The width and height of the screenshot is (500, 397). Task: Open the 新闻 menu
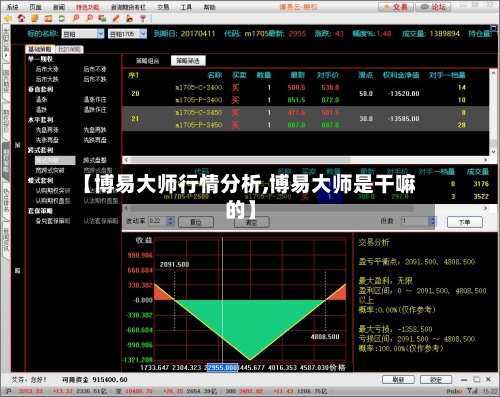(x=59, y=7)
